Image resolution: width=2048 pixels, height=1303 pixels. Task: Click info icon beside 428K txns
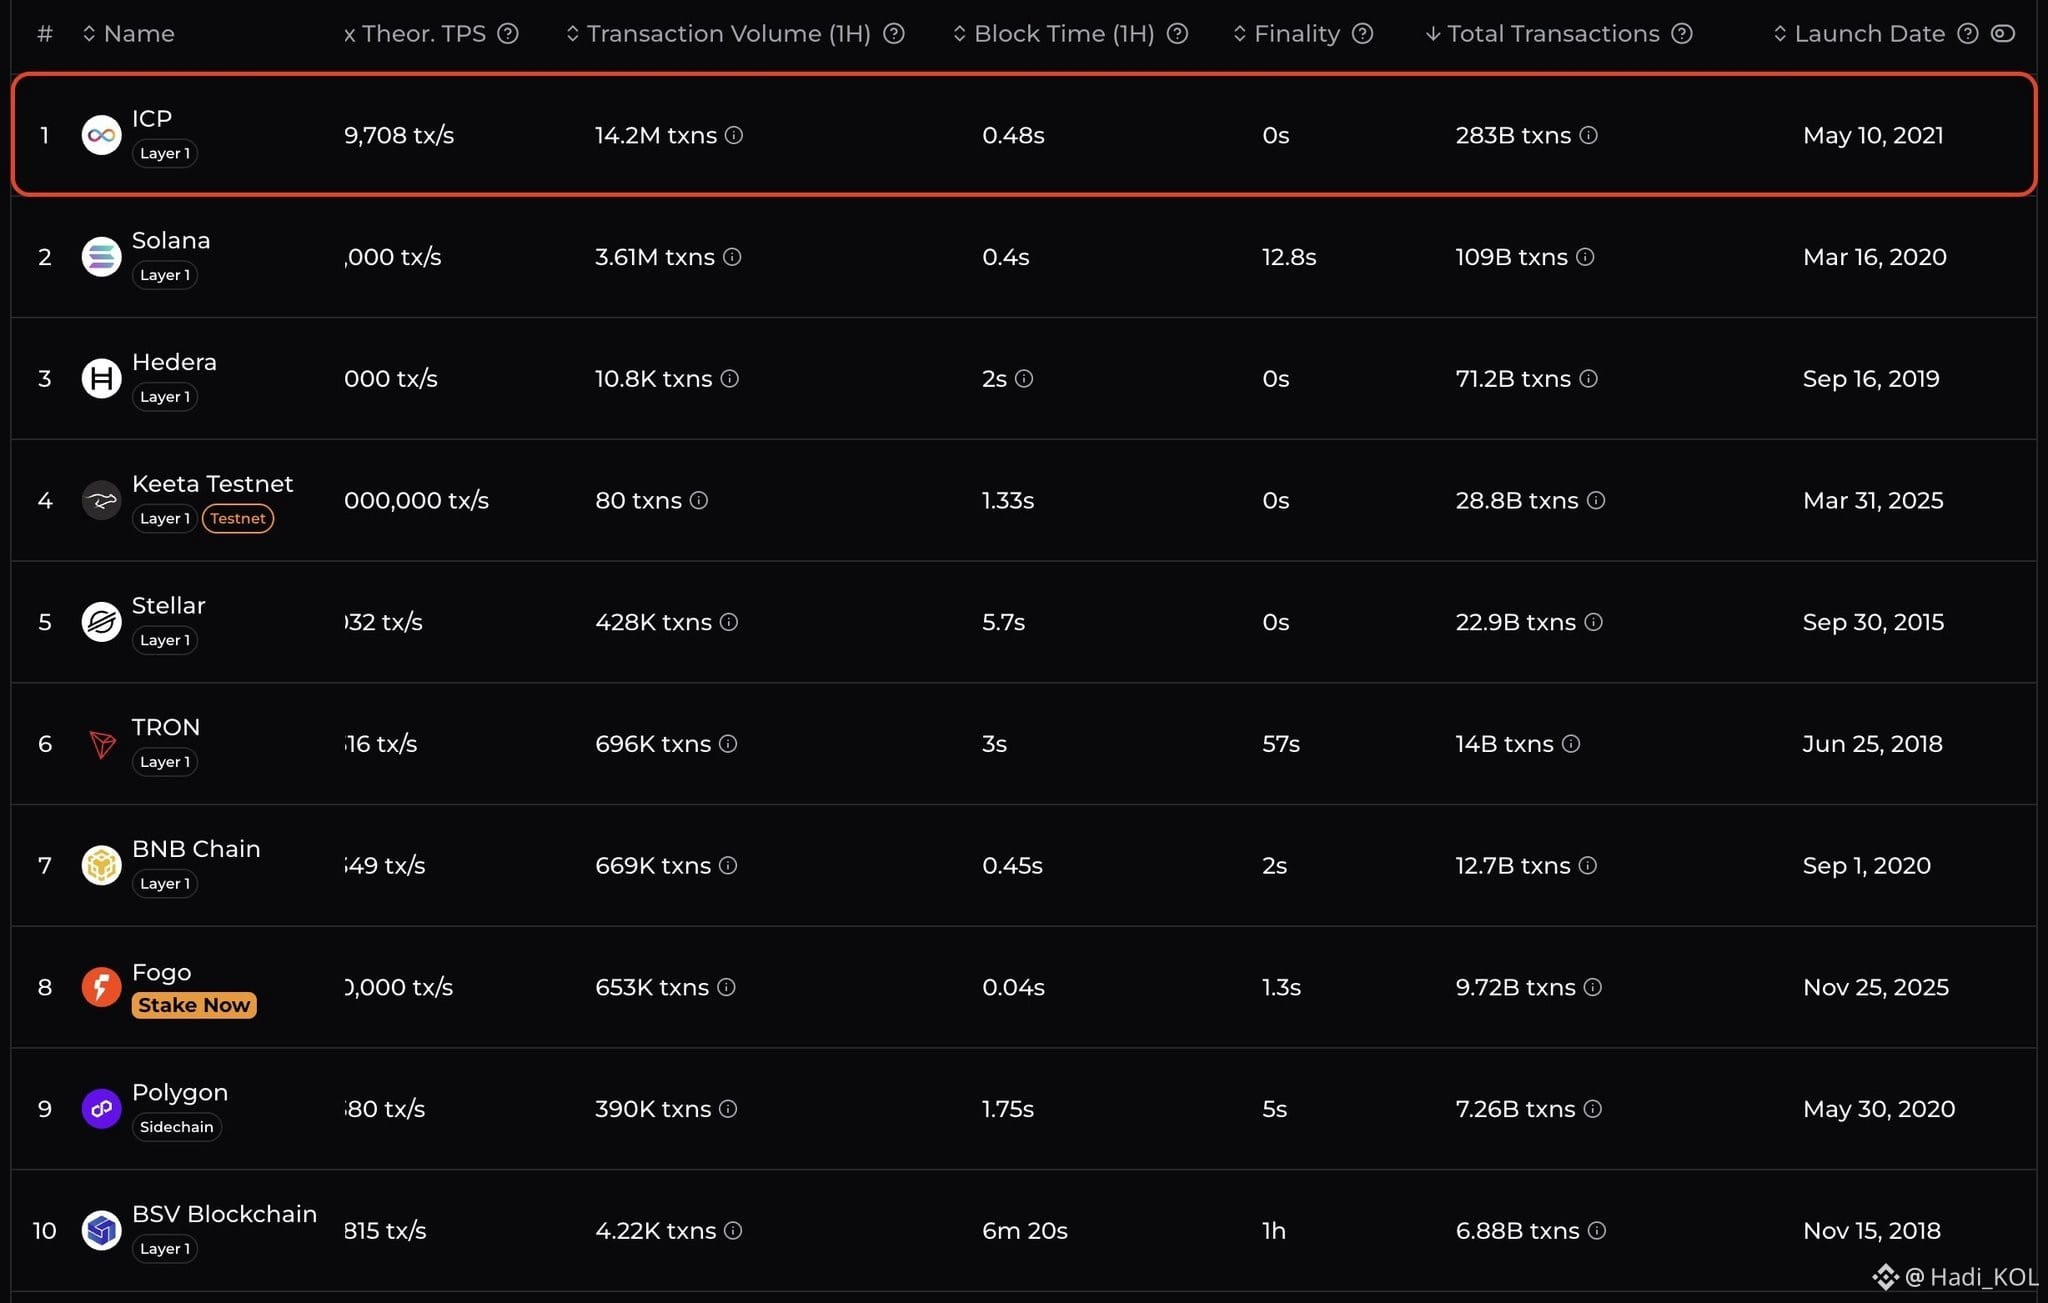pos(729,622)
